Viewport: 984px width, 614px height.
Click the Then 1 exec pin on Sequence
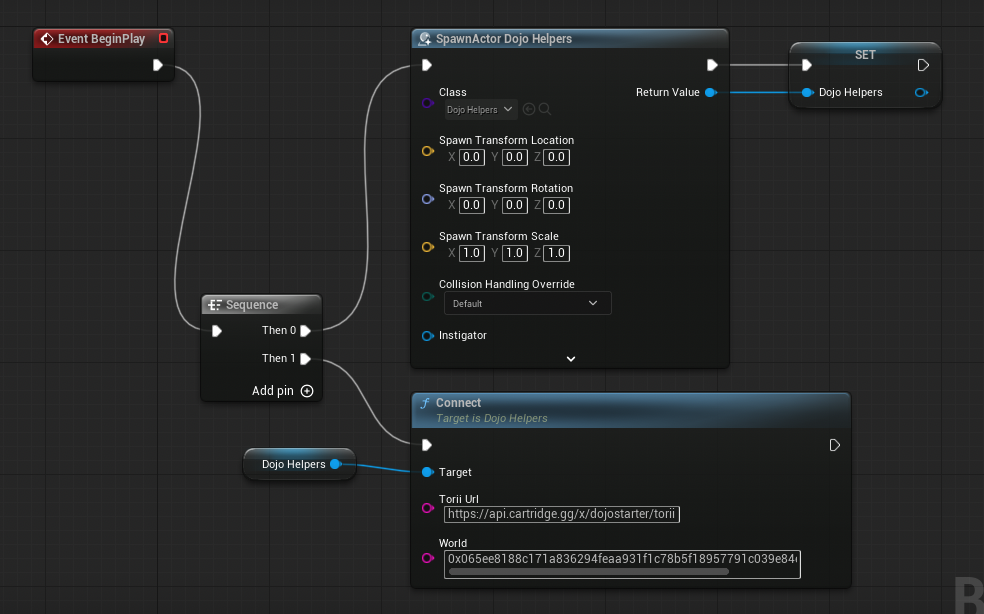coord(306,358)
